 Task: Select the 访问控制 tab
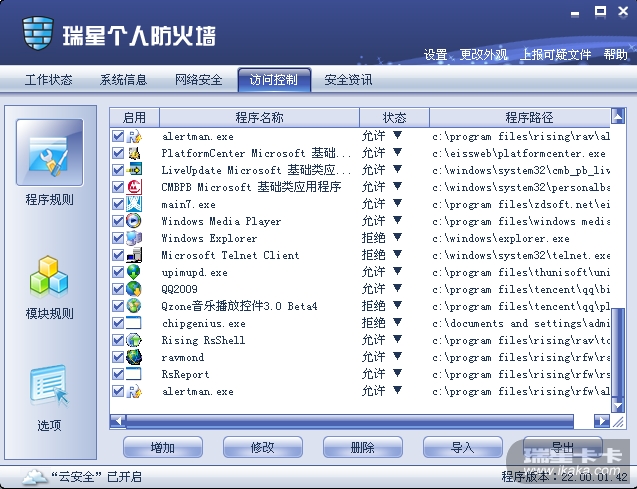click(274, 80)
